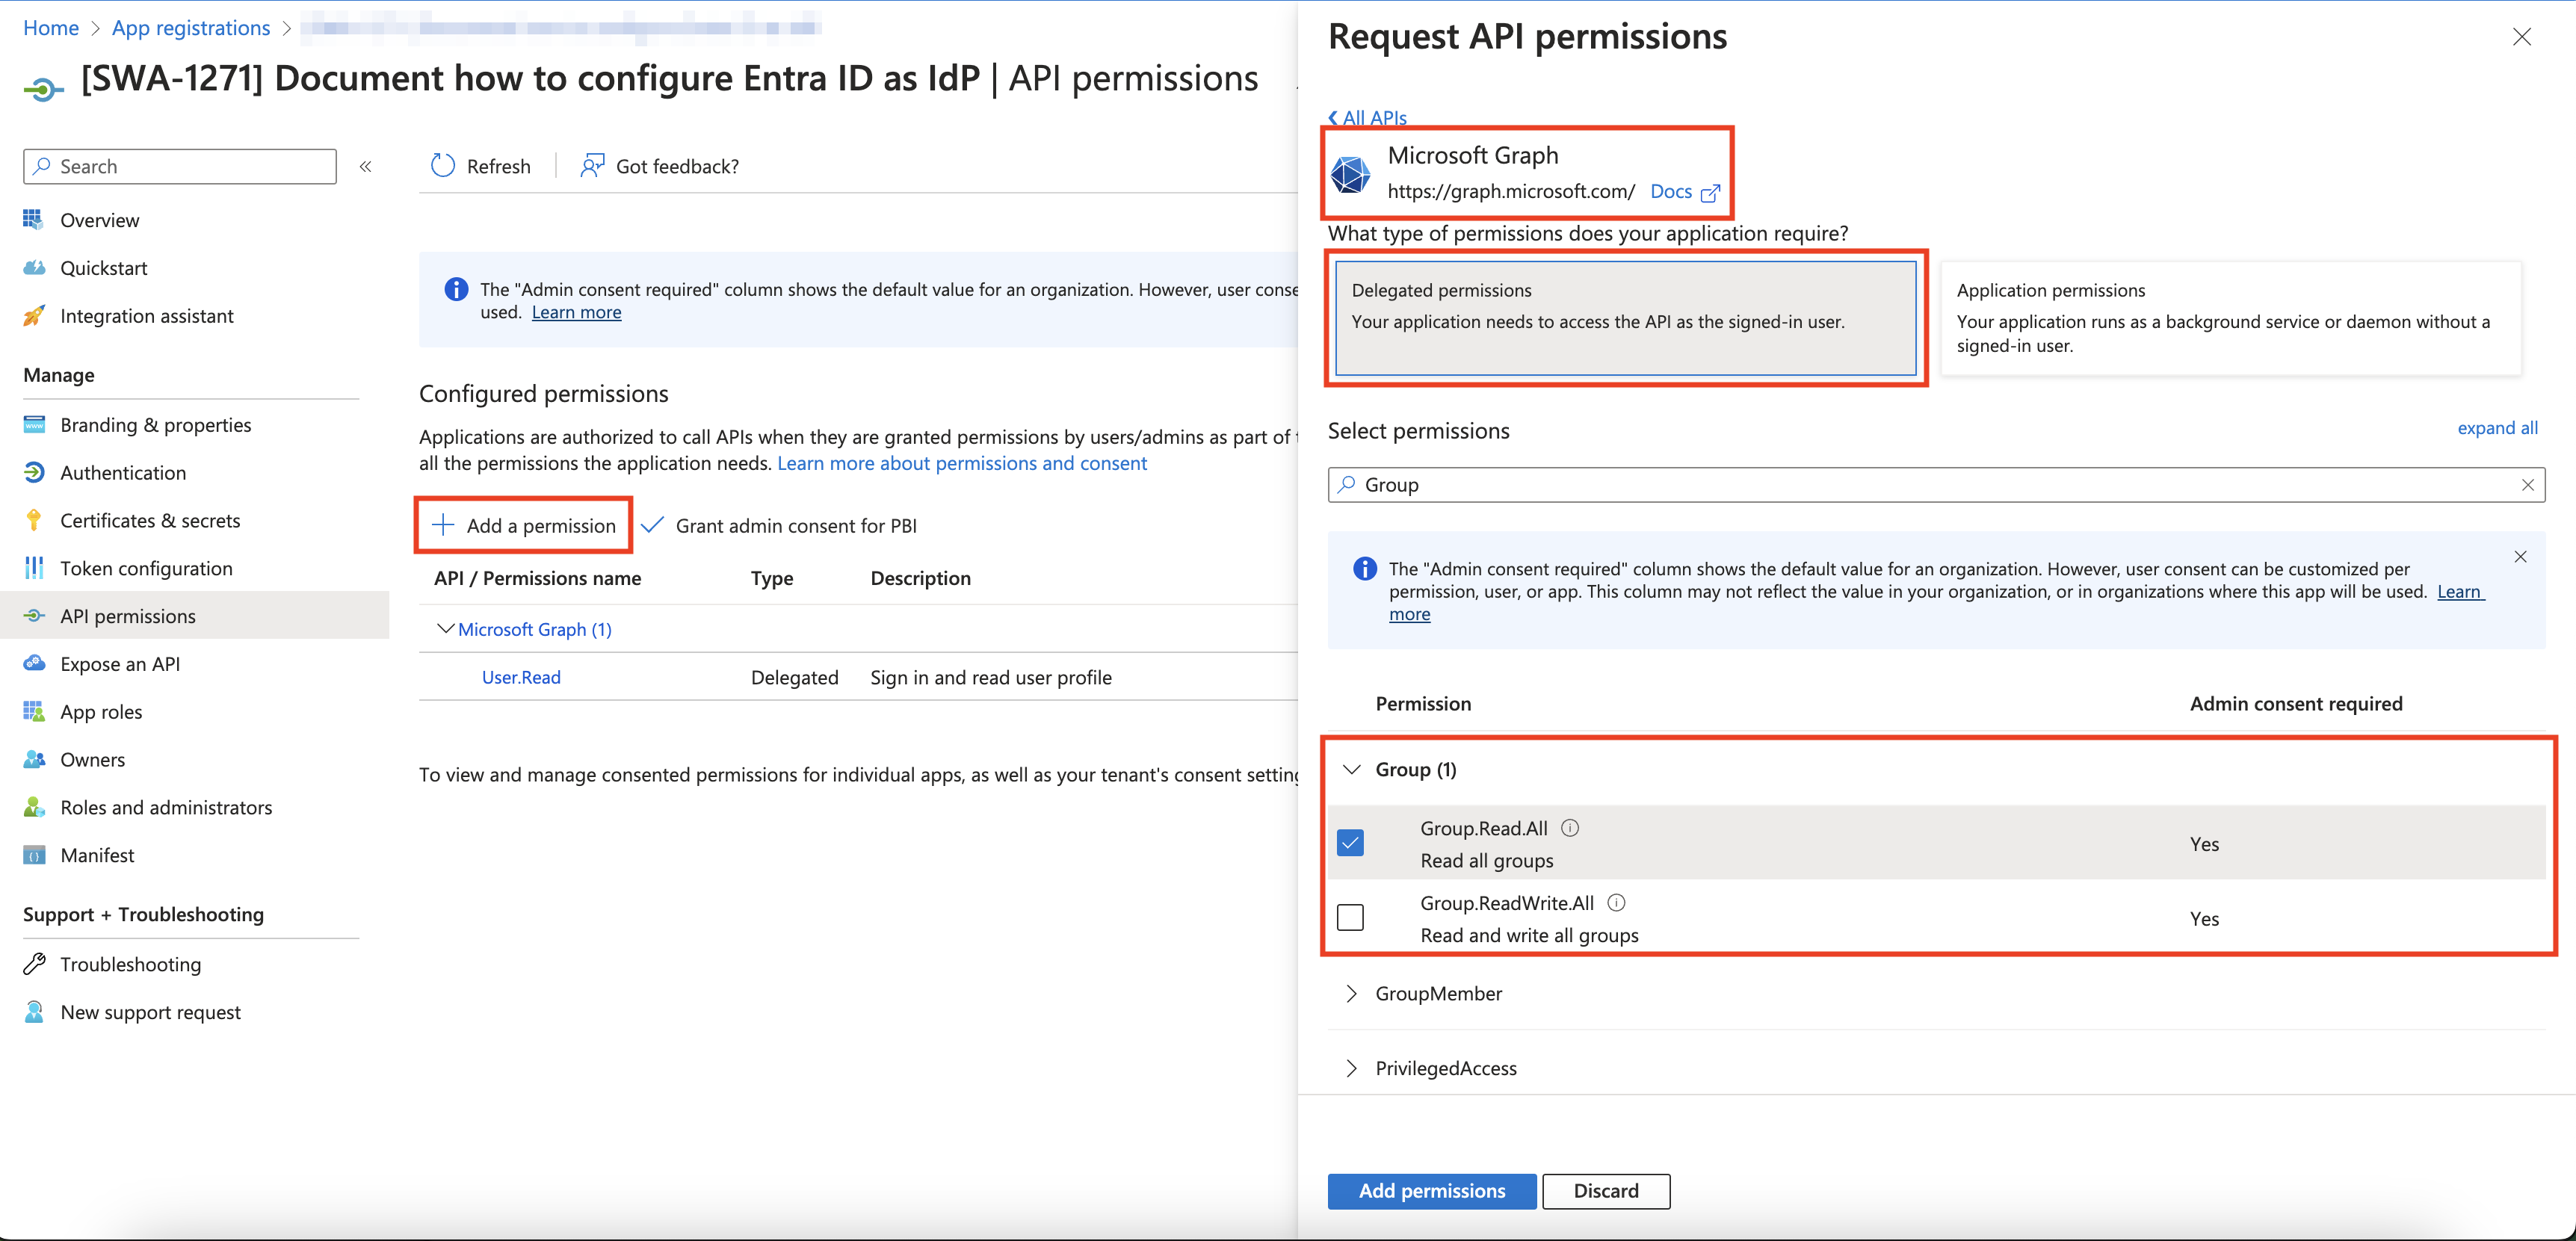
Task: Click the Branding & properties icon
Action: pos(34,424)
